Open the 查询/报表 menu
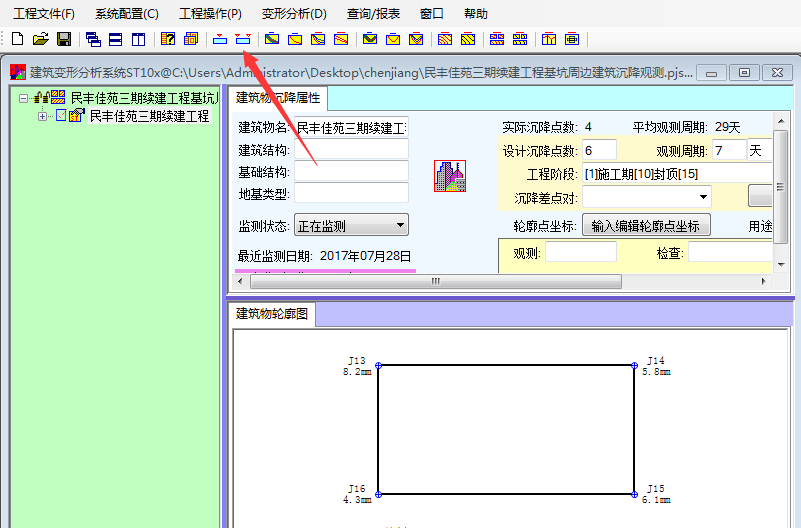The height and width of the screenshot is (528, 801). pyautogui.click(x=373, y=14)
